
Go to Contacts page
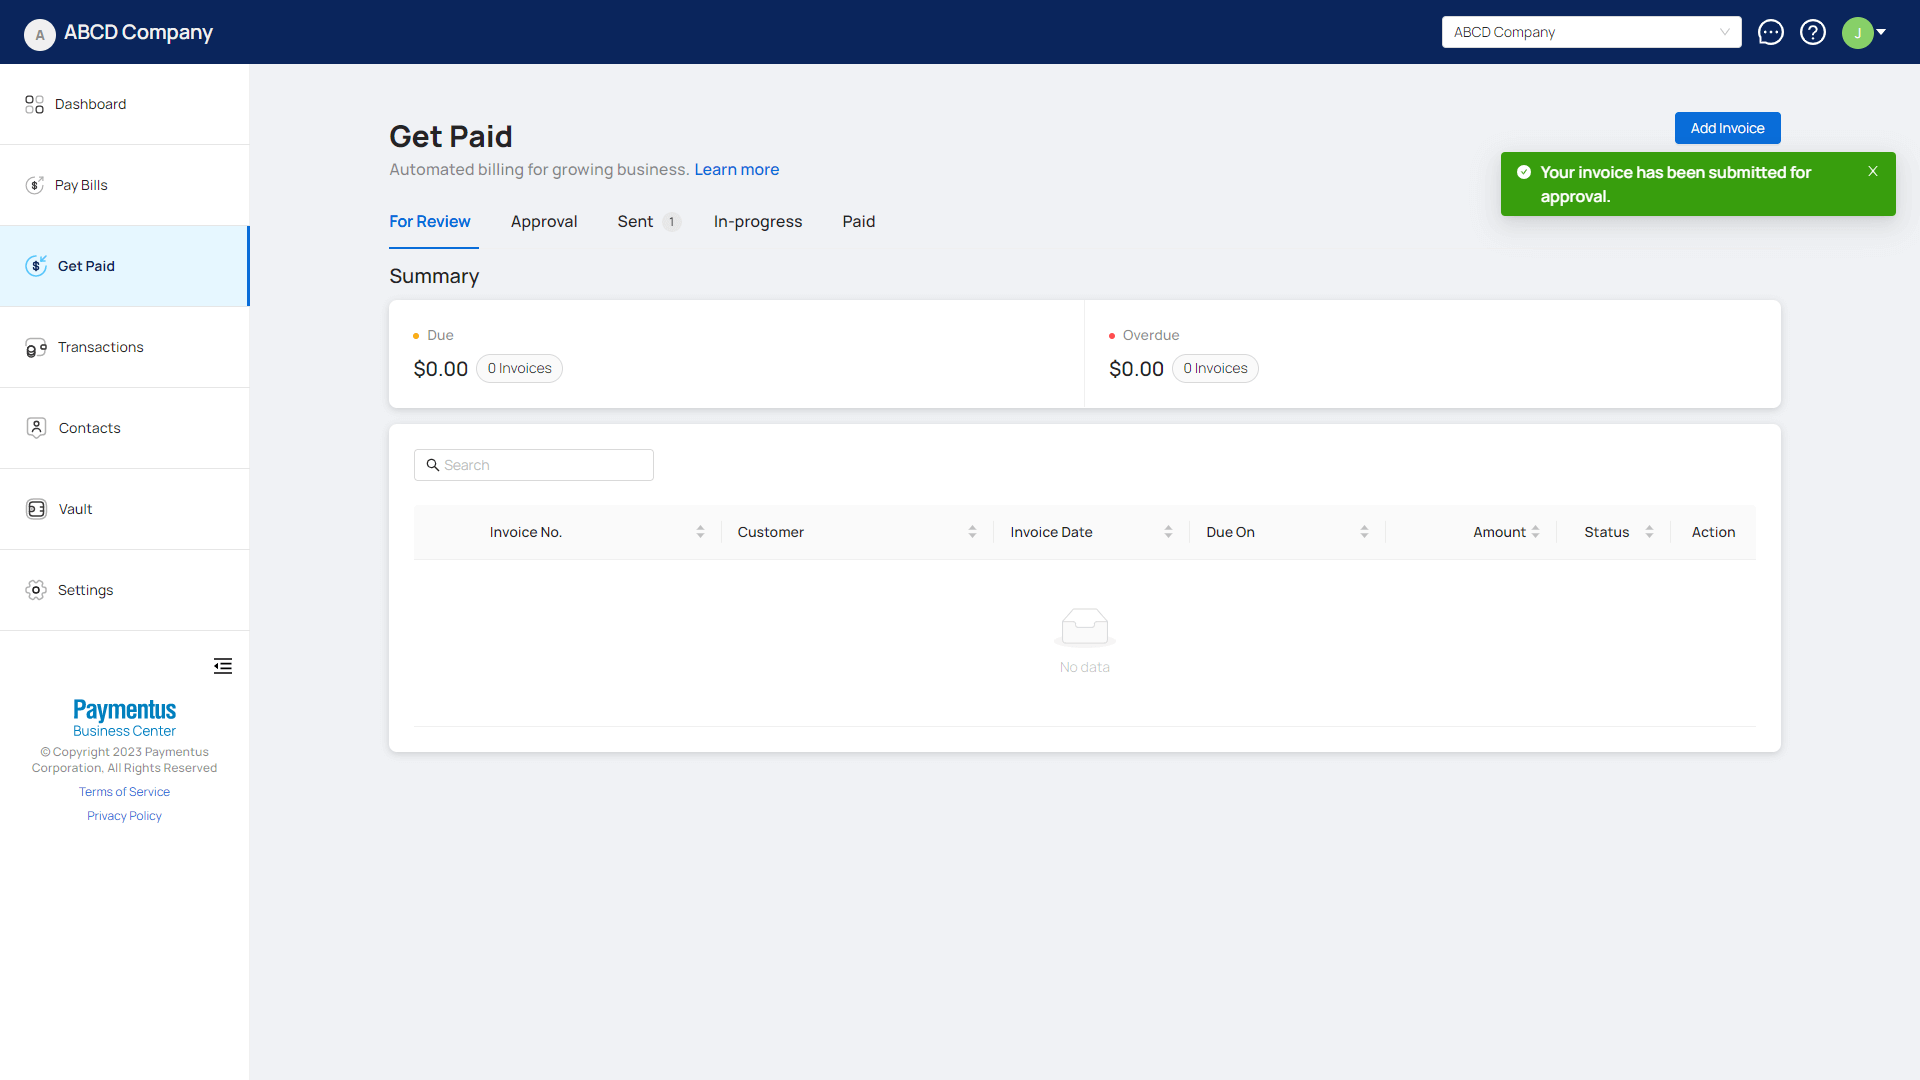coord(89,428)
